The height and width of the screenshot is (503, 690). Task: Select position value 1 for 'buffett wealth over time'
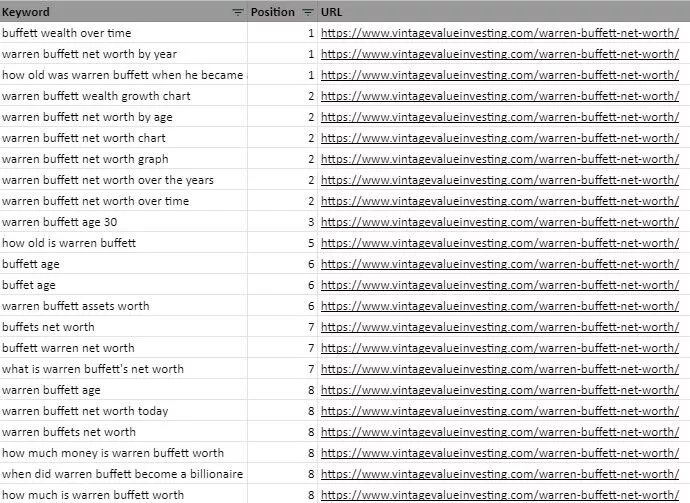click(282, 33)
